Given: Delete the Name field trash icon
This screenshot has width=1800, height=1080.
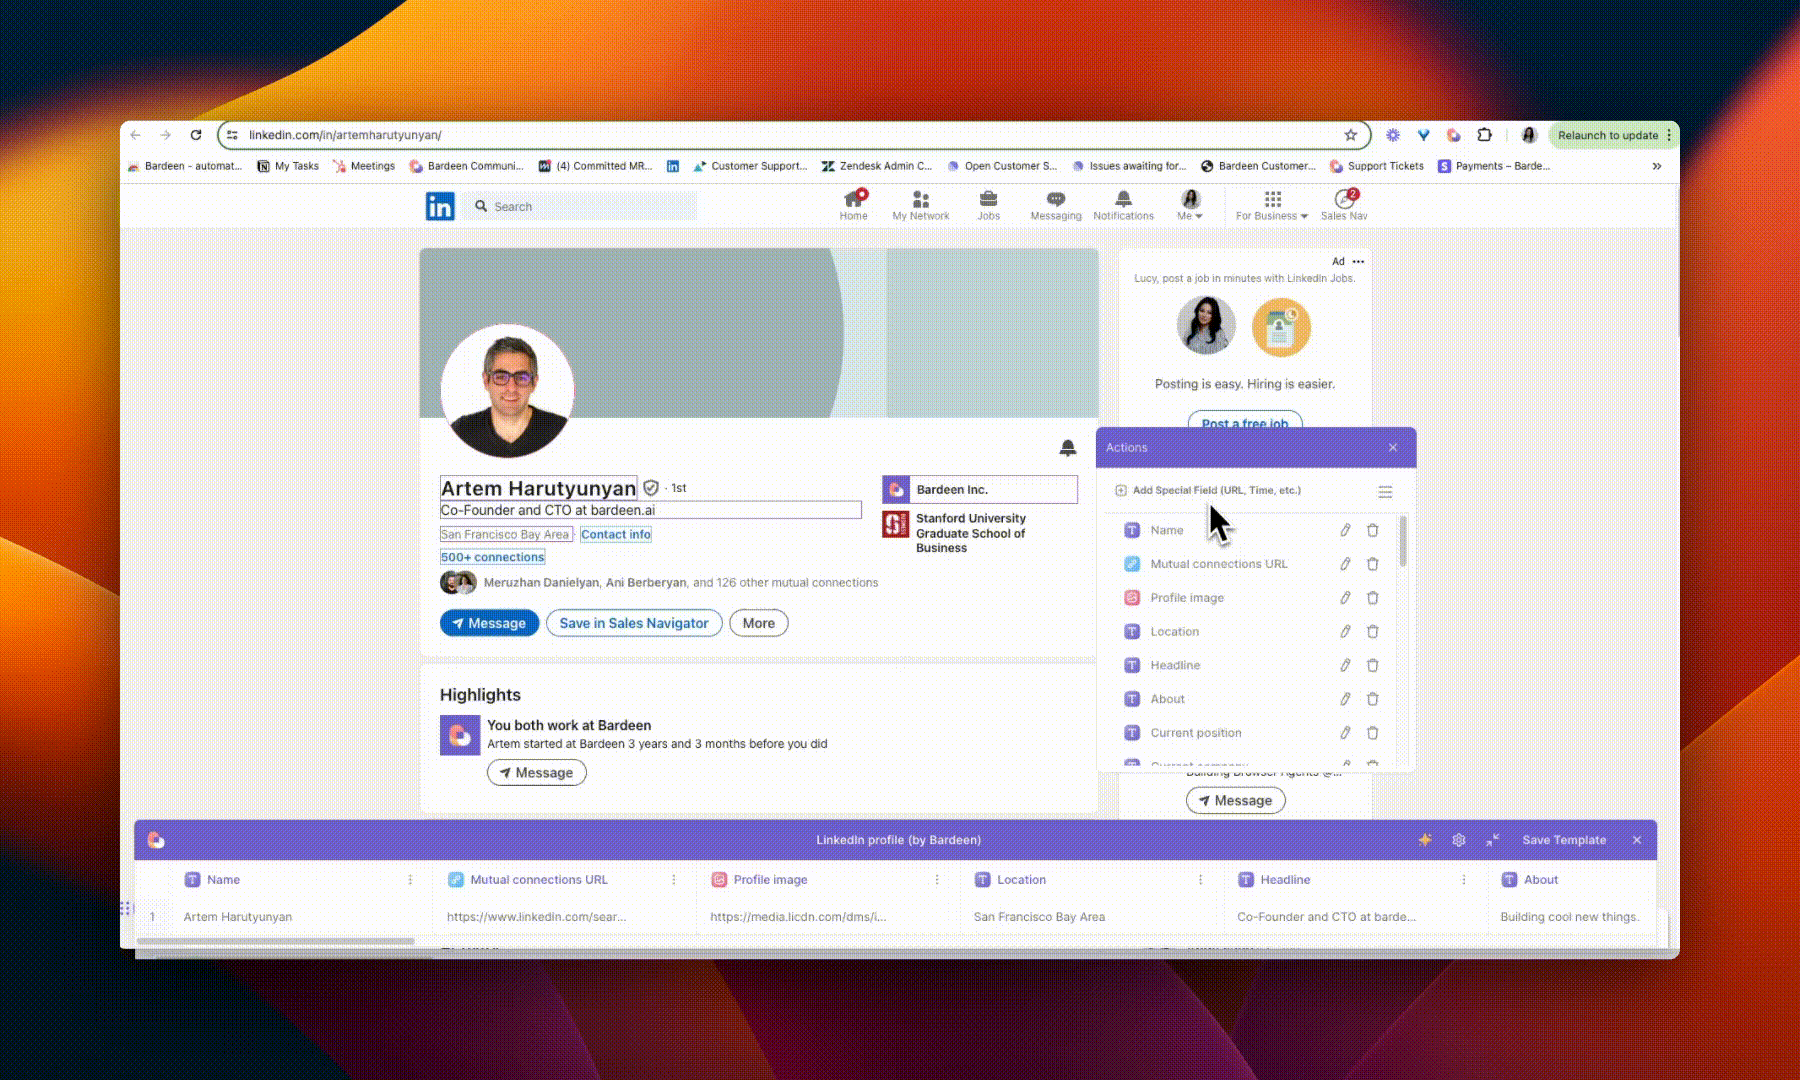Looking at the screenshot, I should tap(1373, 530).
